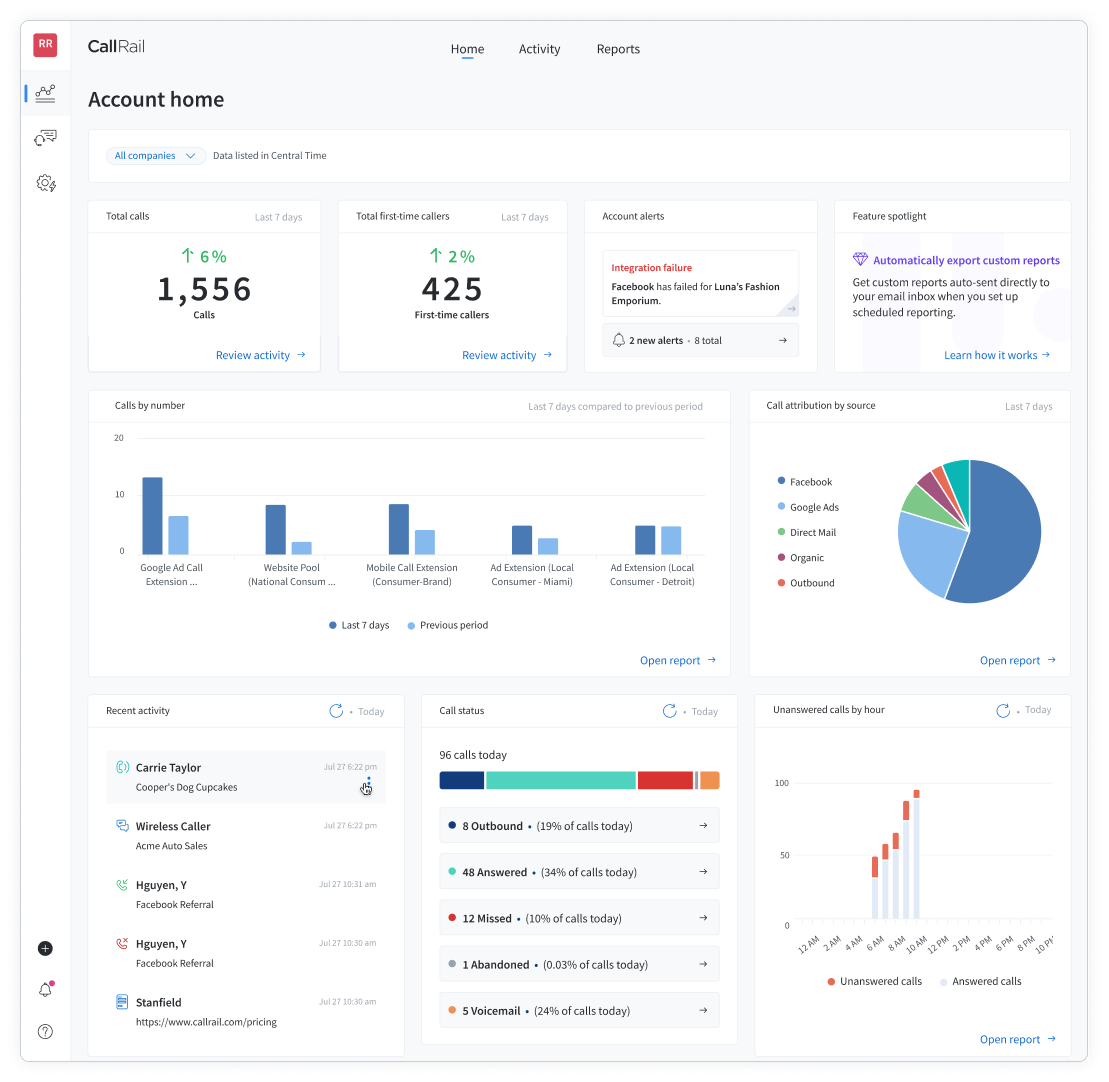This screenshot has width=1109, height=1082.
Task: Click Review activity under first-time callers
Action: pos(506,355)
